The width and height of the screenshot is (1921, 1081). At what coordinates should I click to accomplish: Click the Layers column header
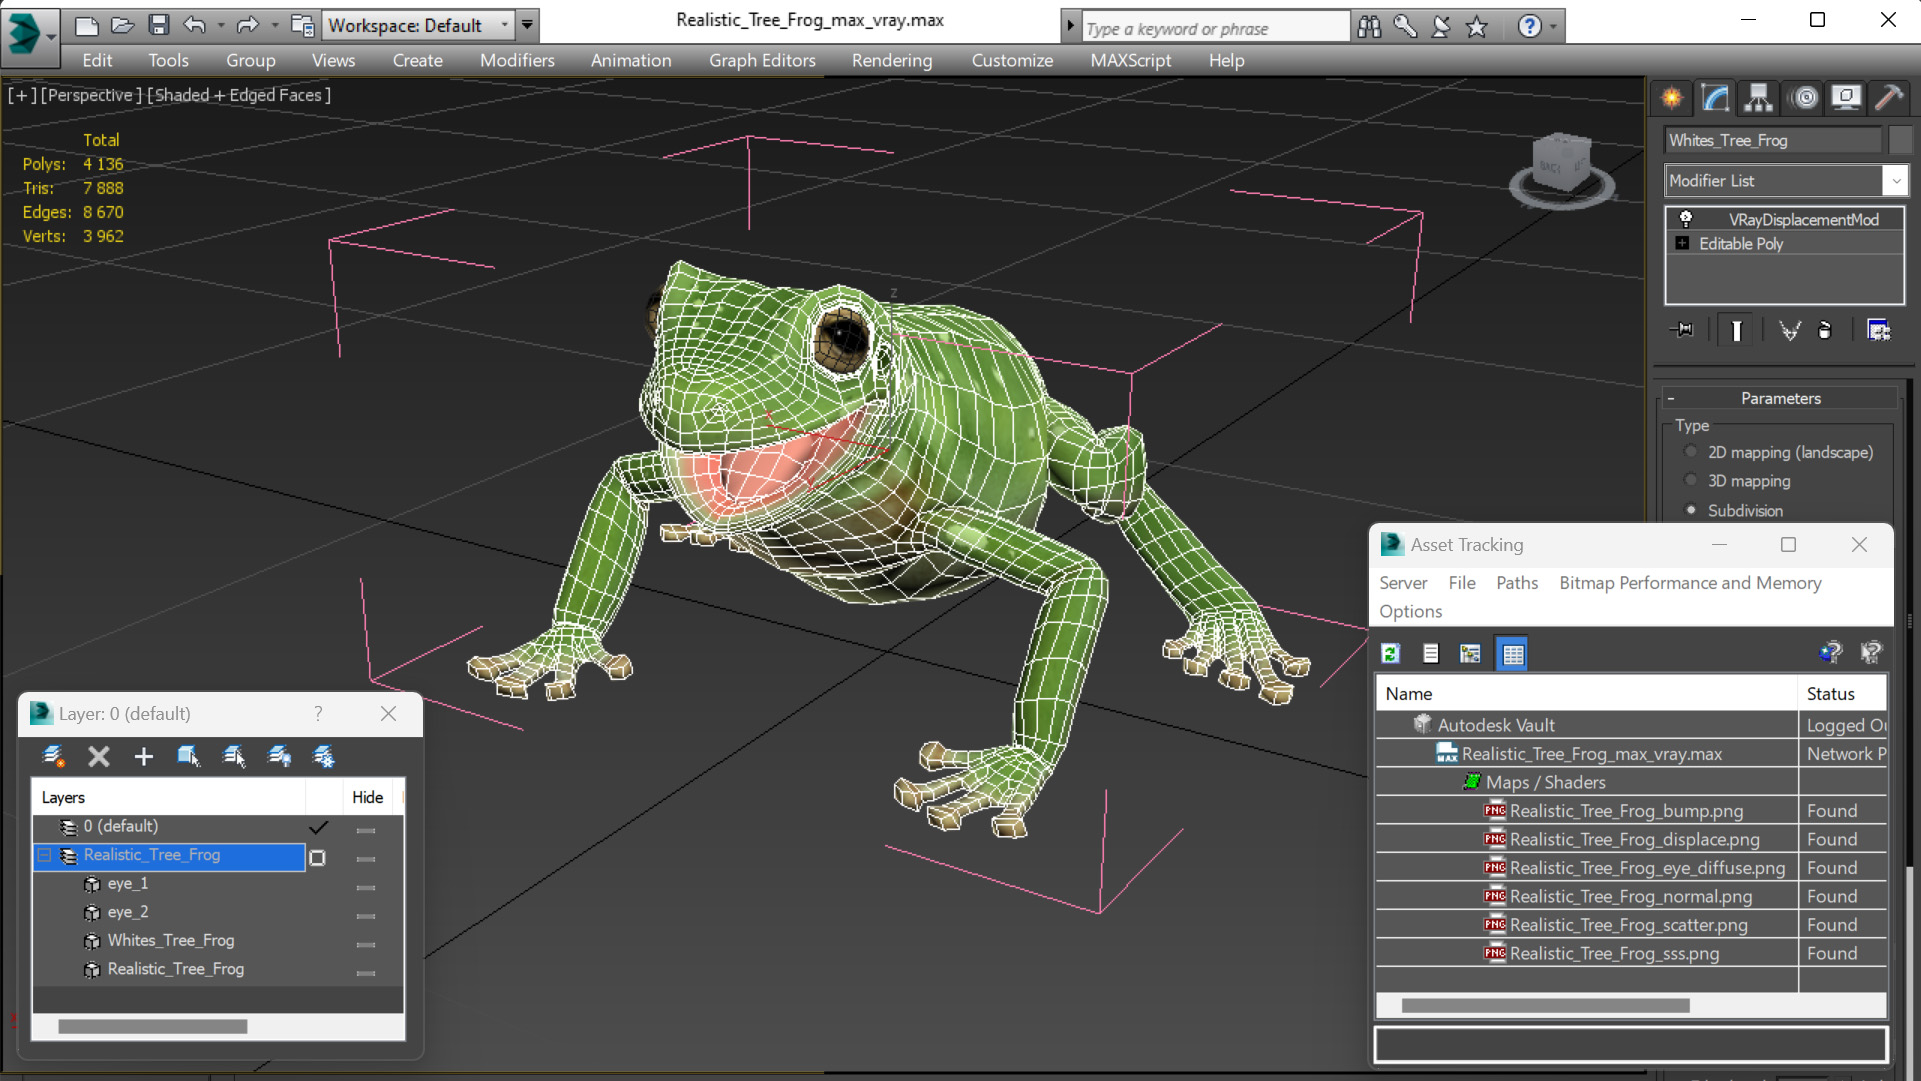169,797
